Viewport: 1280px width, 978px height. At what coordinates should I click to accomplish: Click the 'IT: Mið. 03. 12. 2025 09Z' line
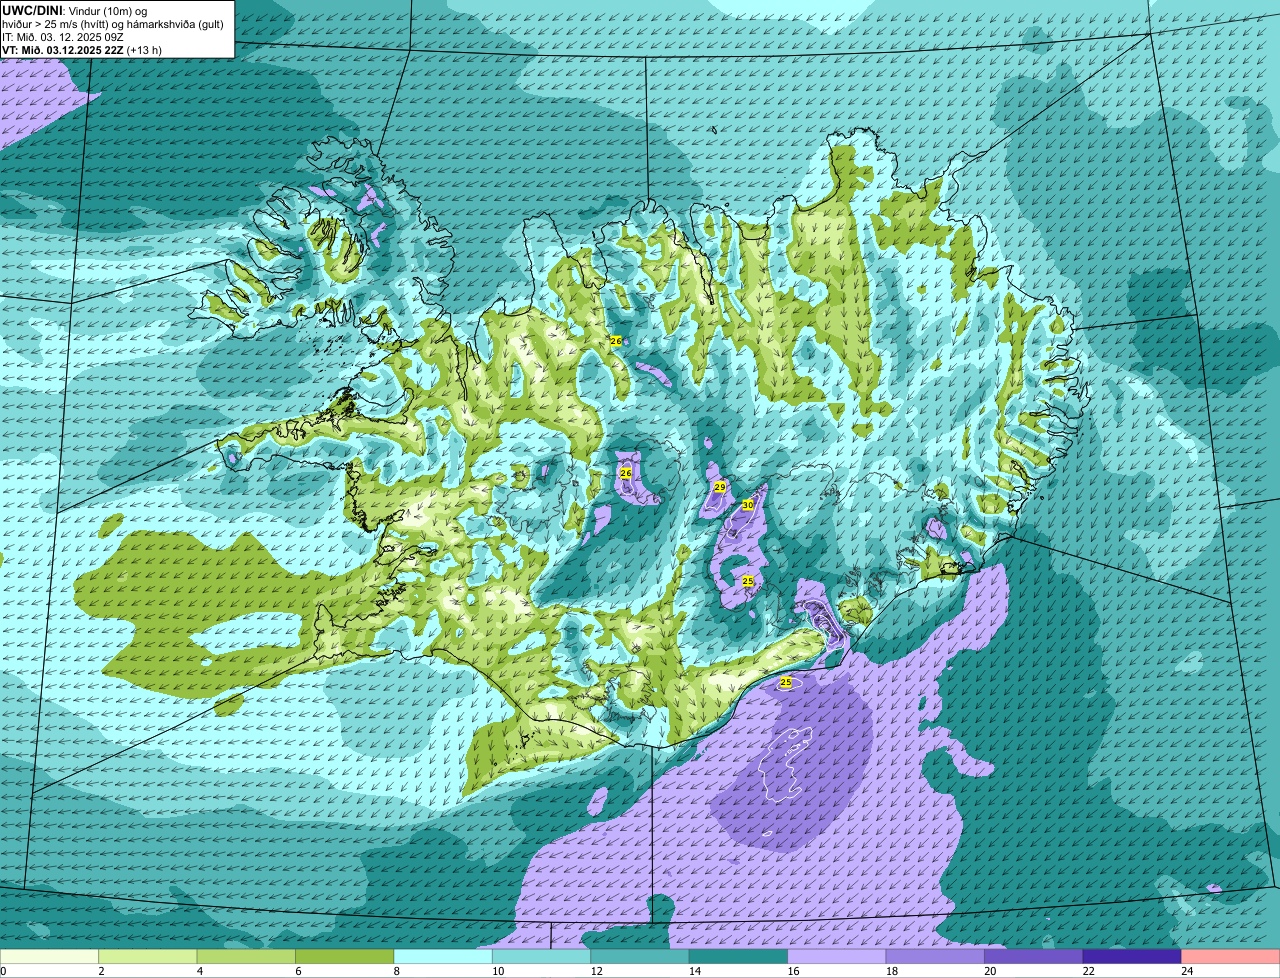(63, 36)
